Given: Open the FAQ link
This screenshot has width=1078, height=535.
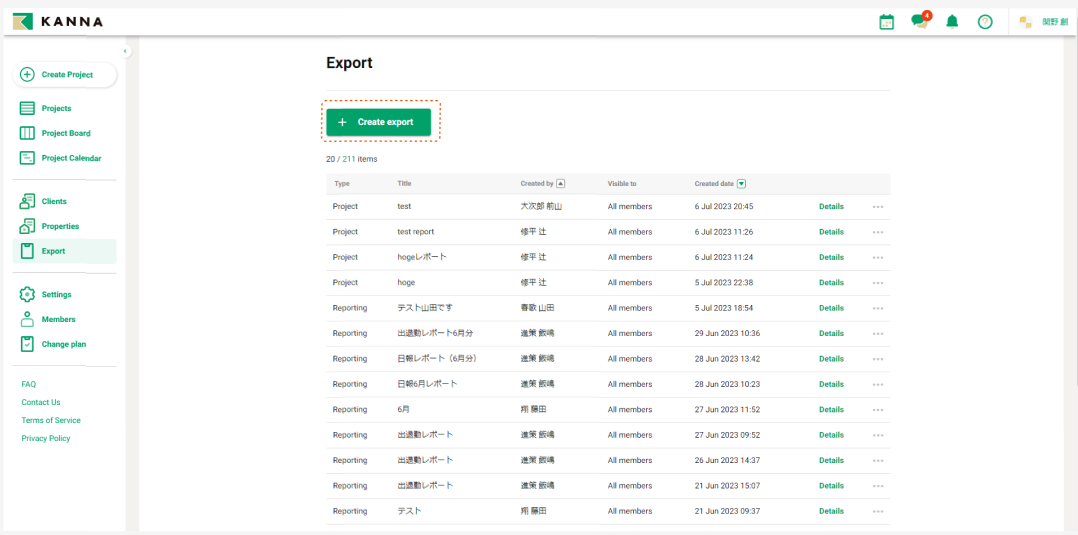Looking at the screenshot, I should 29,384.
